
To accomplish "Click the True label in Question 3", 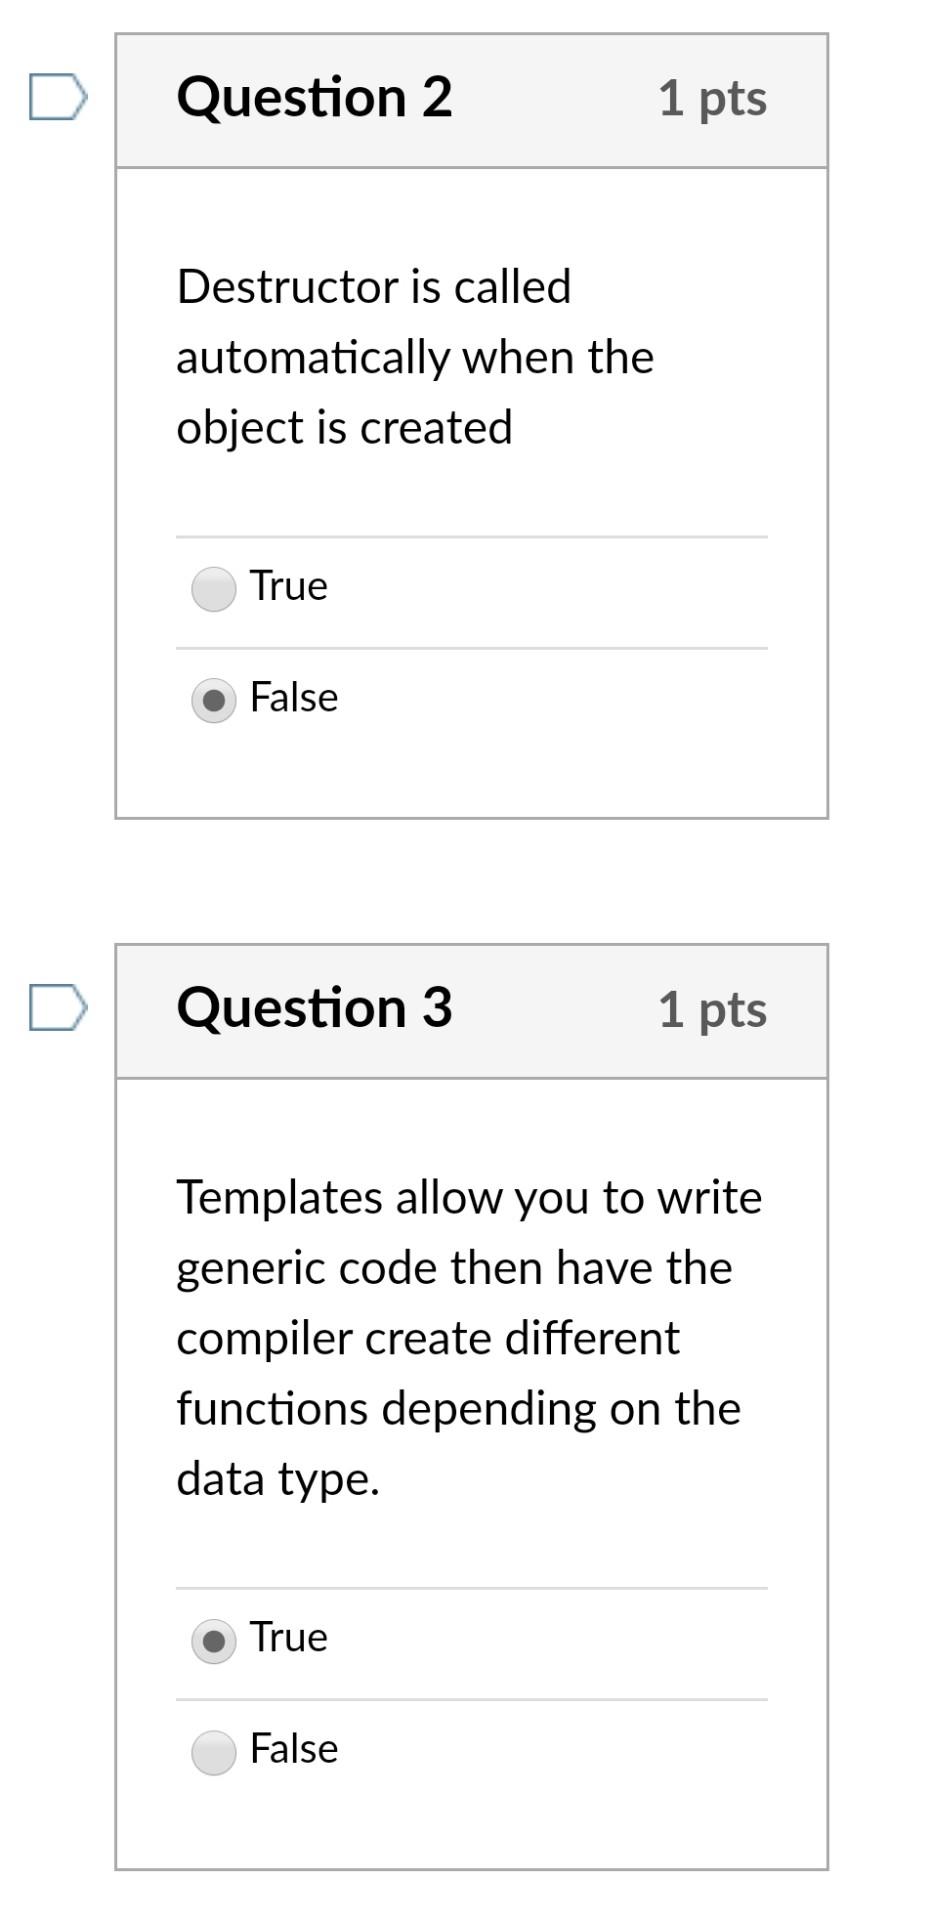I will 288,1638.
